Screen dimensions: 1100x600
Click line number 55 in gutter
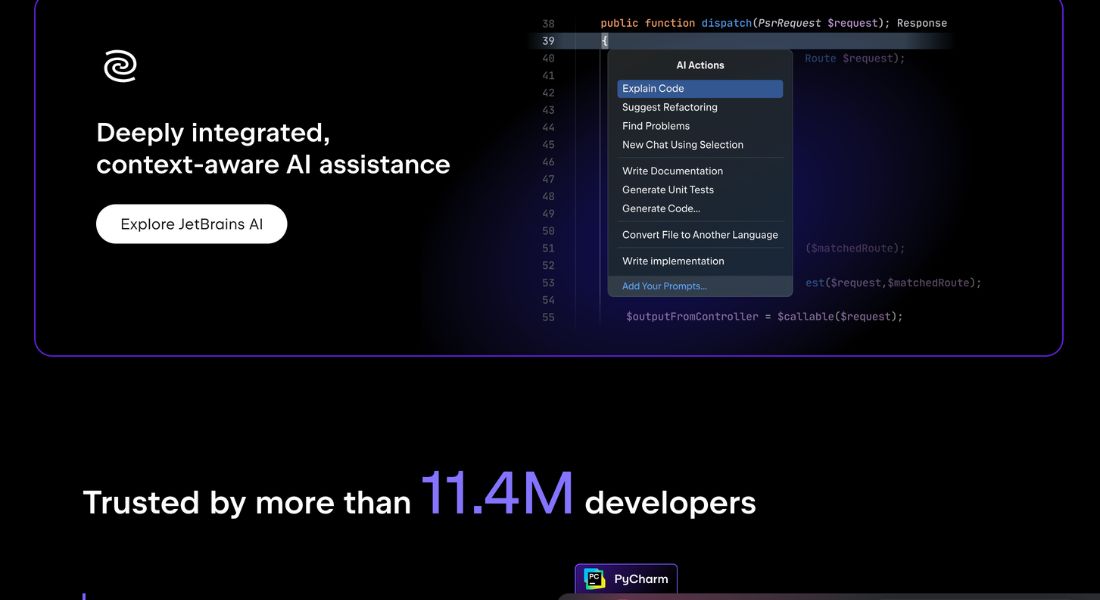(x=548, y=317)
